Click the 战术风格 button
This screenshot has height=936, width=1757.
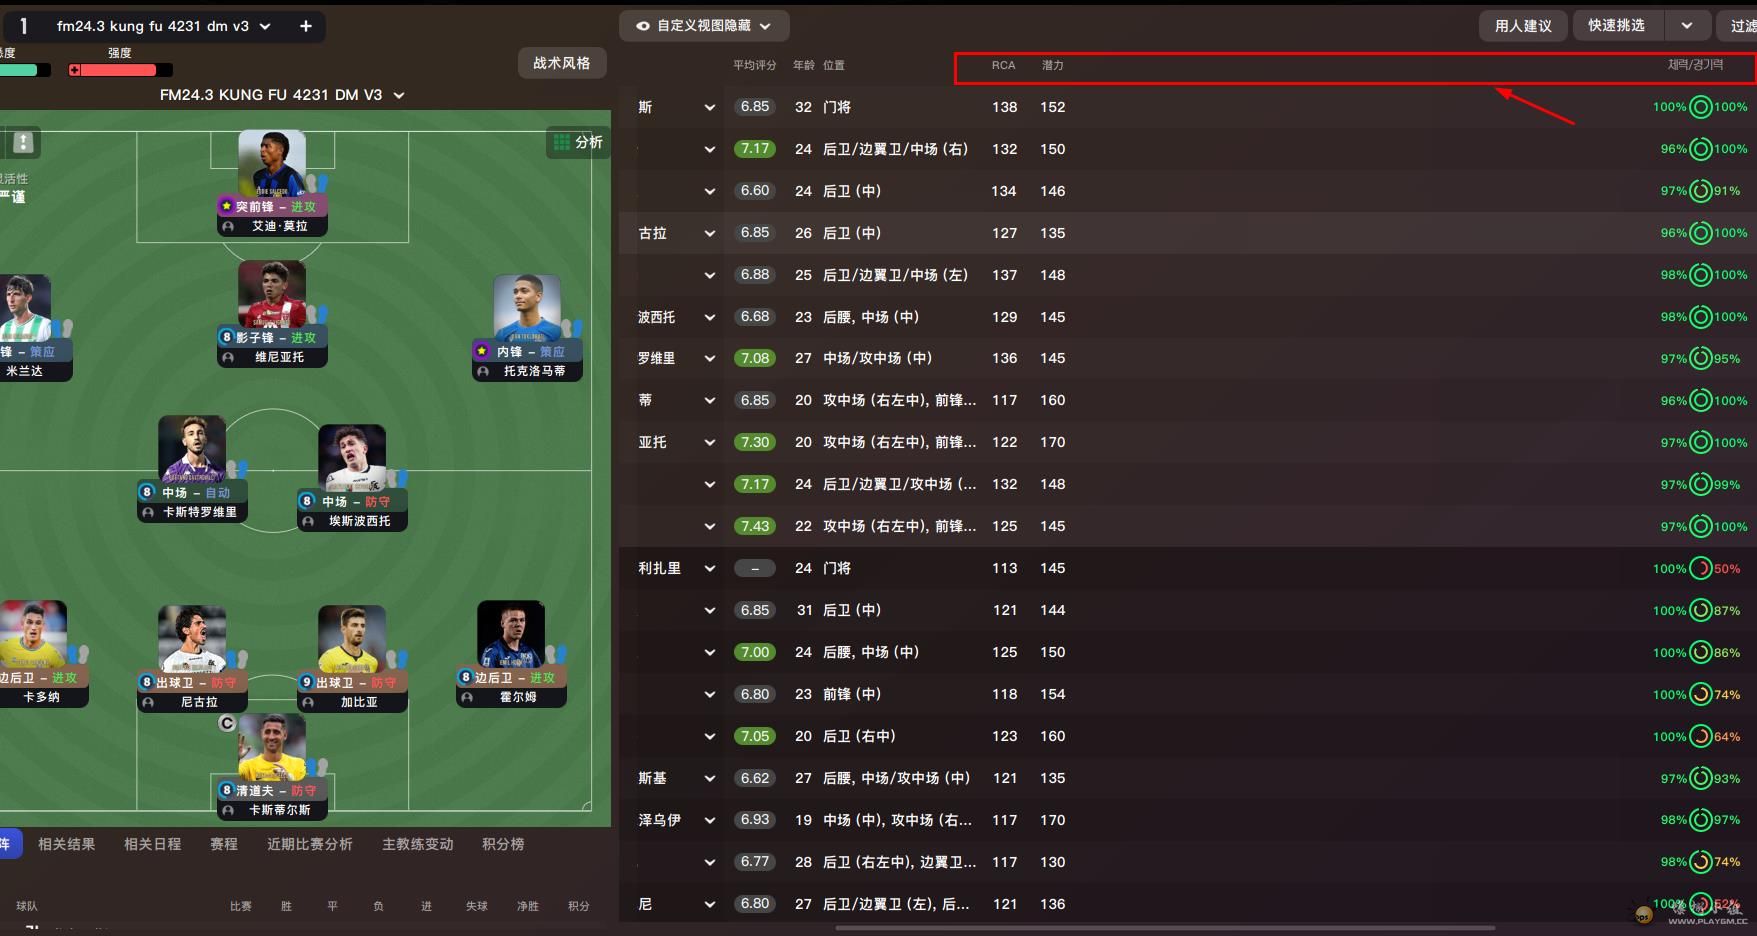[x=562, y=63]
